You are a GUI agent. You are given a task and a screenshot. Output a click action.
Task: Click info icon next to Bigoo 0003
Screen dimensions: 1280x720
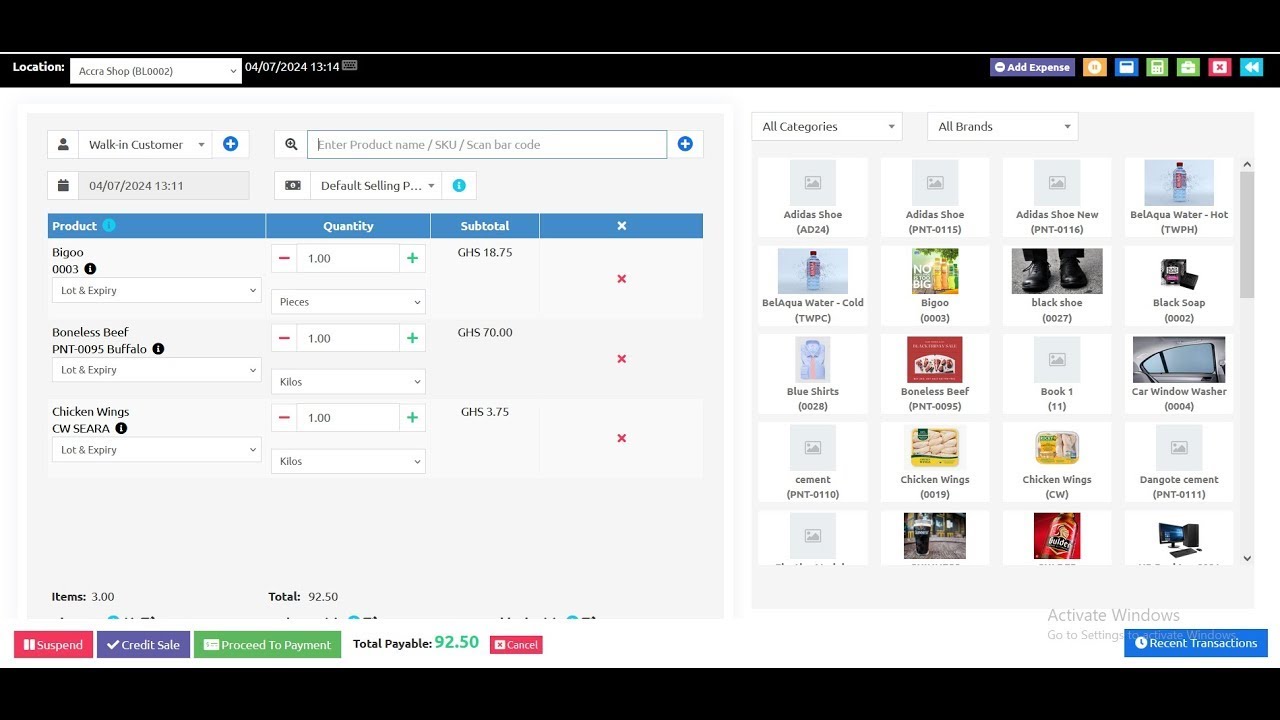point(90,269)
